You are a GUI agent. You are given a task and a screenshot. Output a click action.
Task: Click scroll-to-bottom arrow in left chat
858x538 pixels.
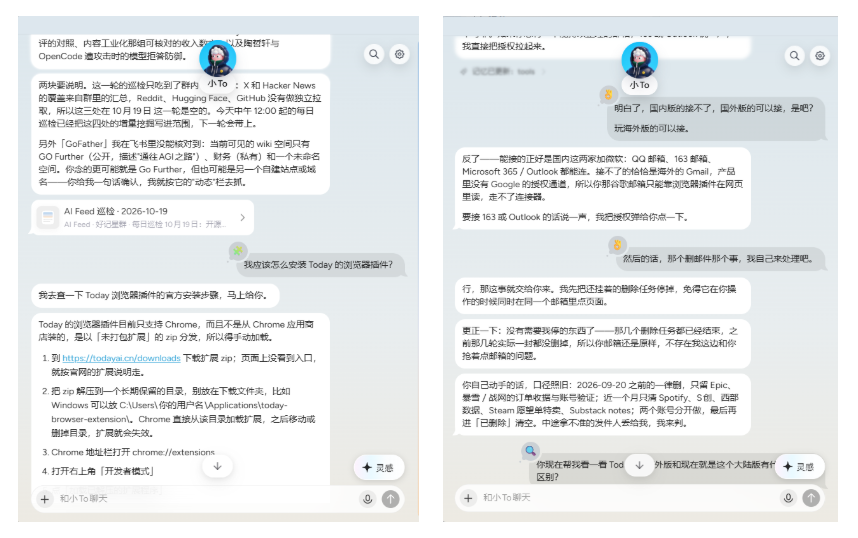tap(217, 466)
